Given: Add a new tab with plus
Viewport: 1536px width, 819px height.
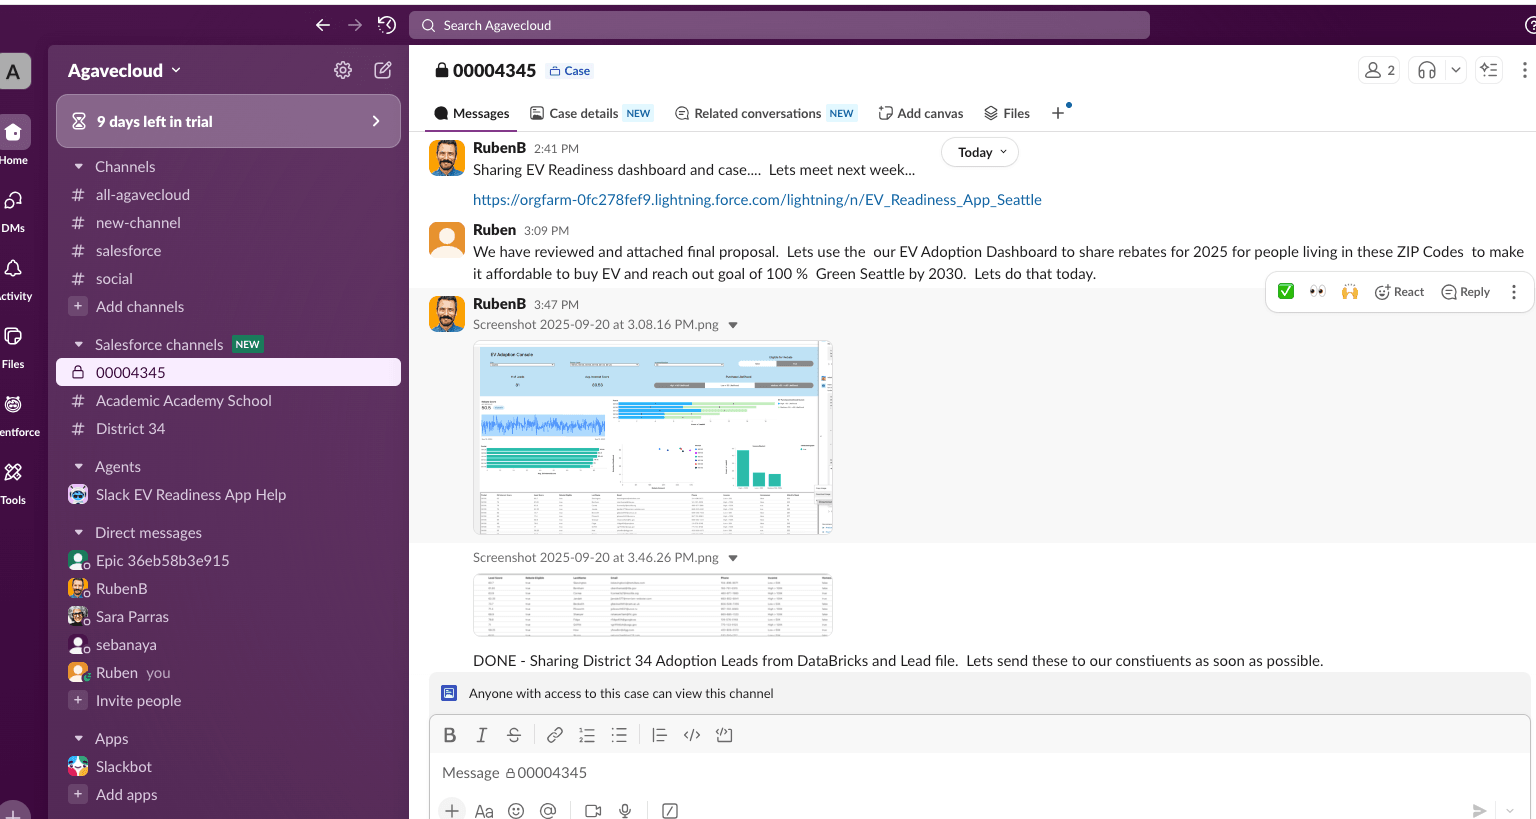Looking at the screenshot, I should point(1058,113).
